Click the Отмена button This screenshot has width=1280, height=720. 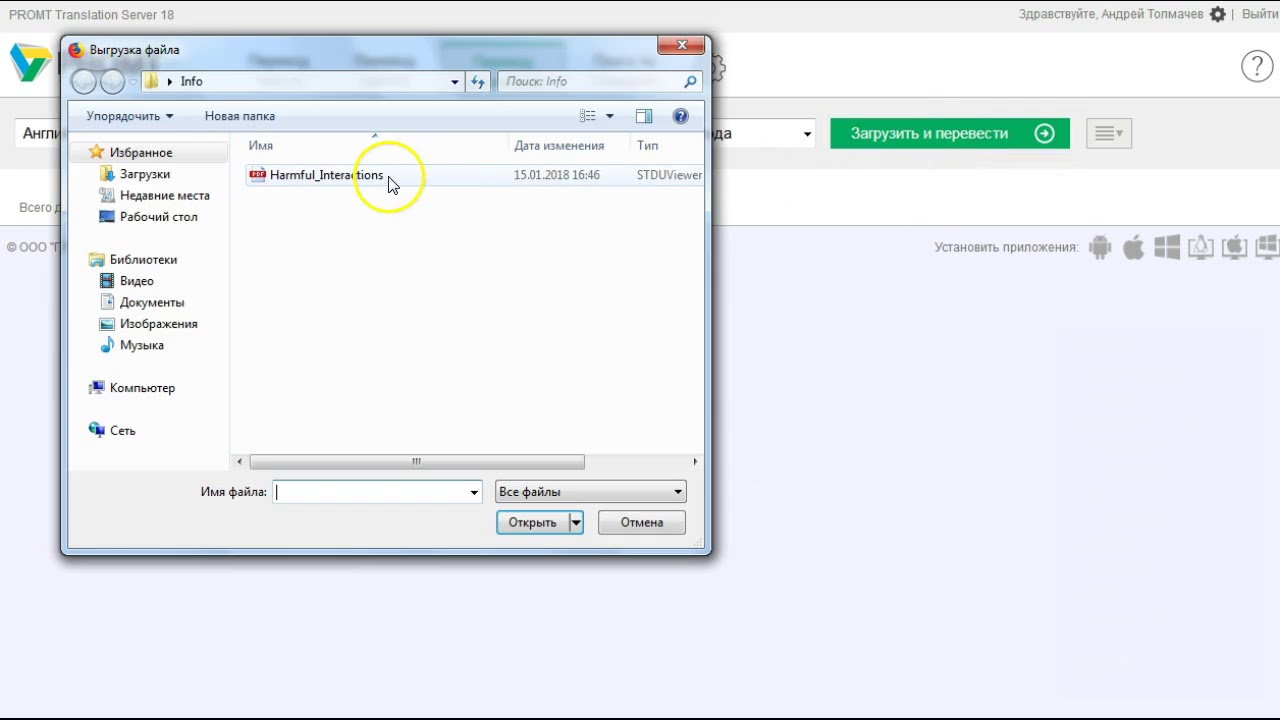642,522
